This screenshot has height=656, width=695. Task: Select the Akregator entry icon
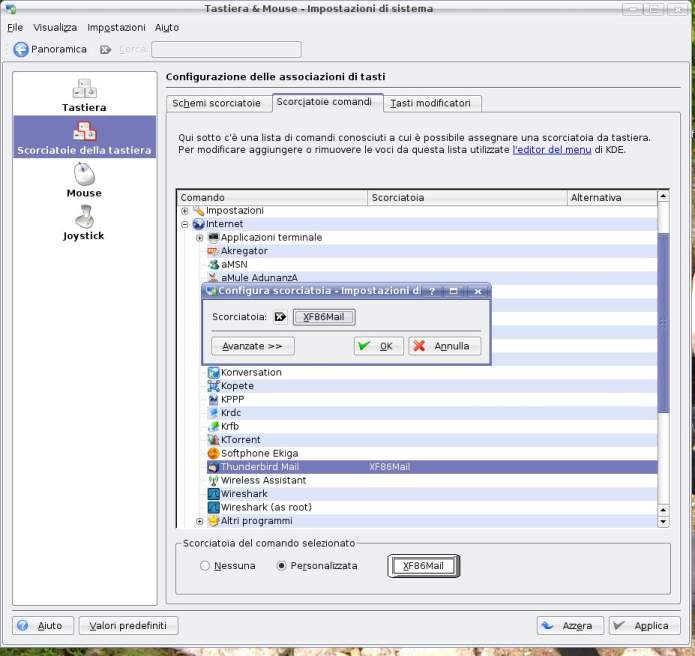(213, 251)
